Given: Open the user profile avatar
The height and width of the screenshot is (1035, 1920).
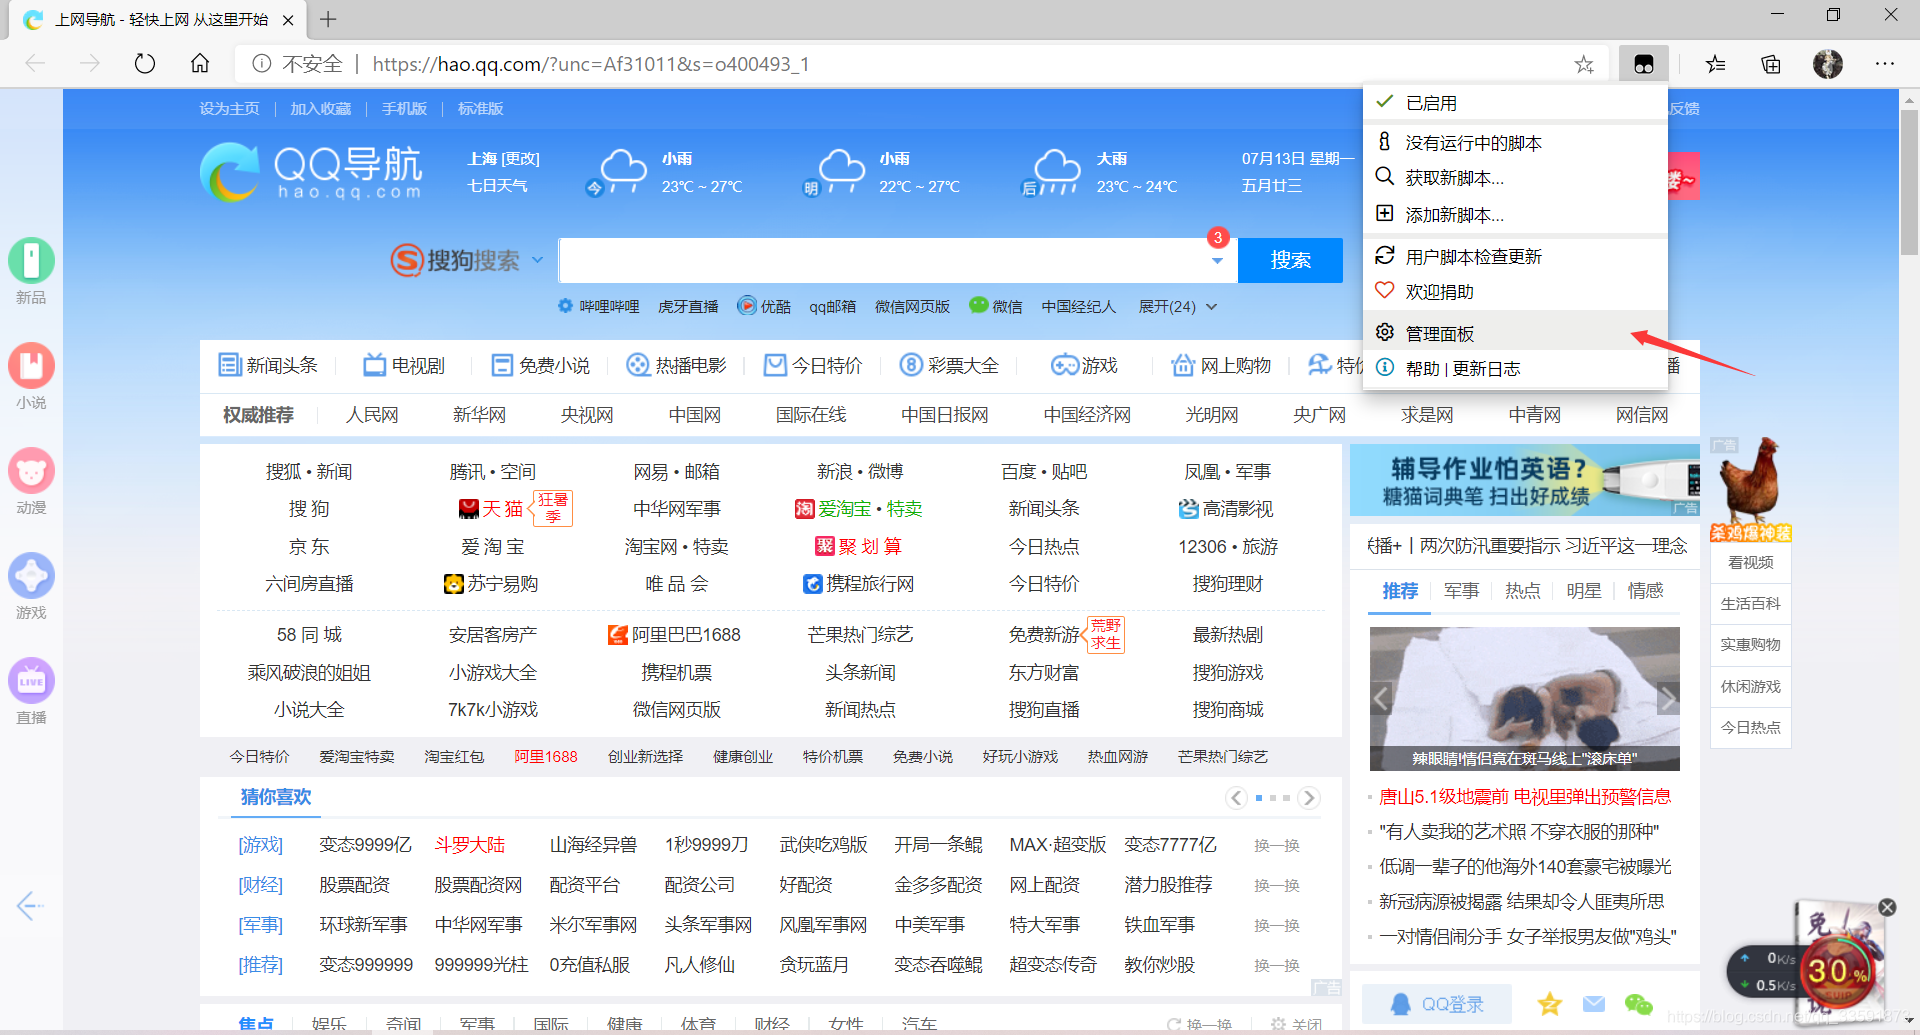Looking at the screenshot, I should [1828, 64].
